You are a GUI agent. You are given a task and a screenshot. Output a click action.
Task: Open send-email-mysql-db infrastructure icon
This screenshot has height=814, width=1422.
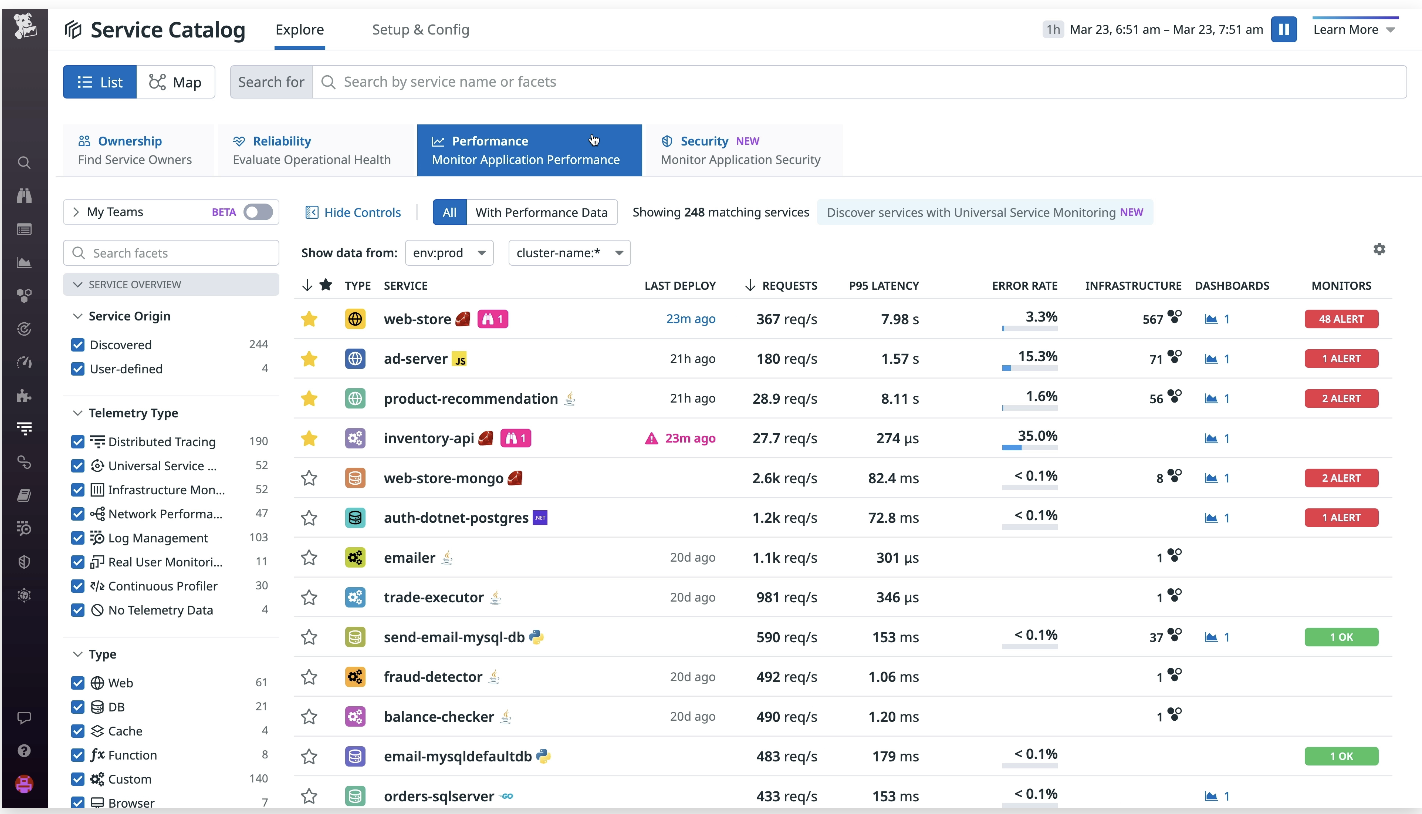(1174, 635)
